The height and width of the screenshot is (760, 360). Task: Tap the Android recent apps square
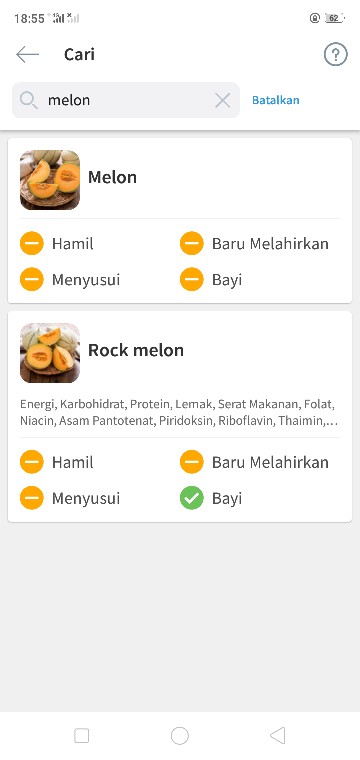81,736
